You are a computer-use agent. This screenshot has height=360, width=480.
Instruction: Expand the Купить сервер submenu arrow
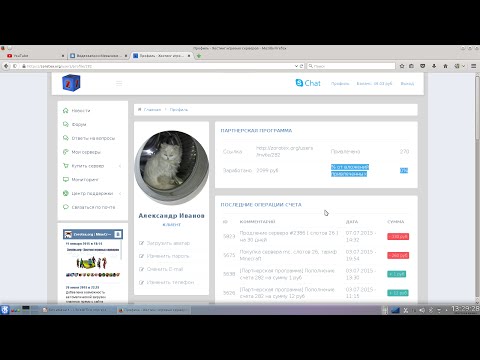click(x=120, y=166)
